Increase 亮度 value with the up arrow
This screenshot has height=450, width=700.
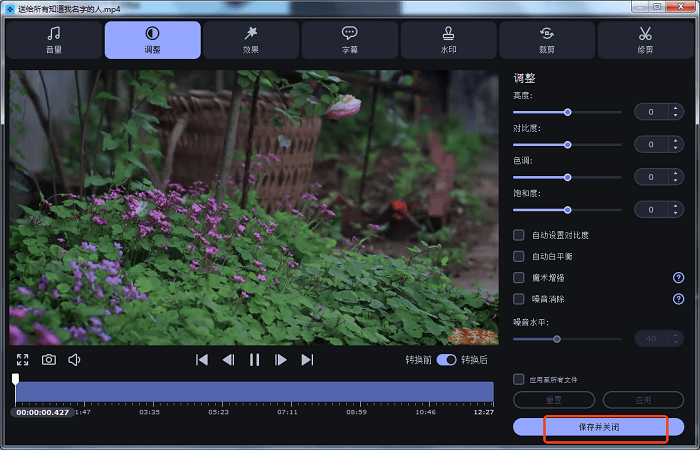click(675, 108)
